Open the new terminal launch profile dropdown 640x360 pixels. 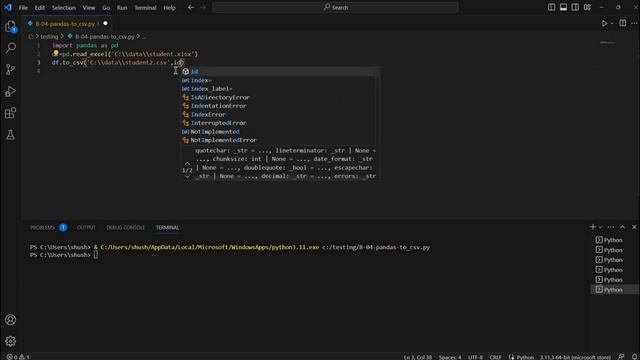click(x=600, y=227)
